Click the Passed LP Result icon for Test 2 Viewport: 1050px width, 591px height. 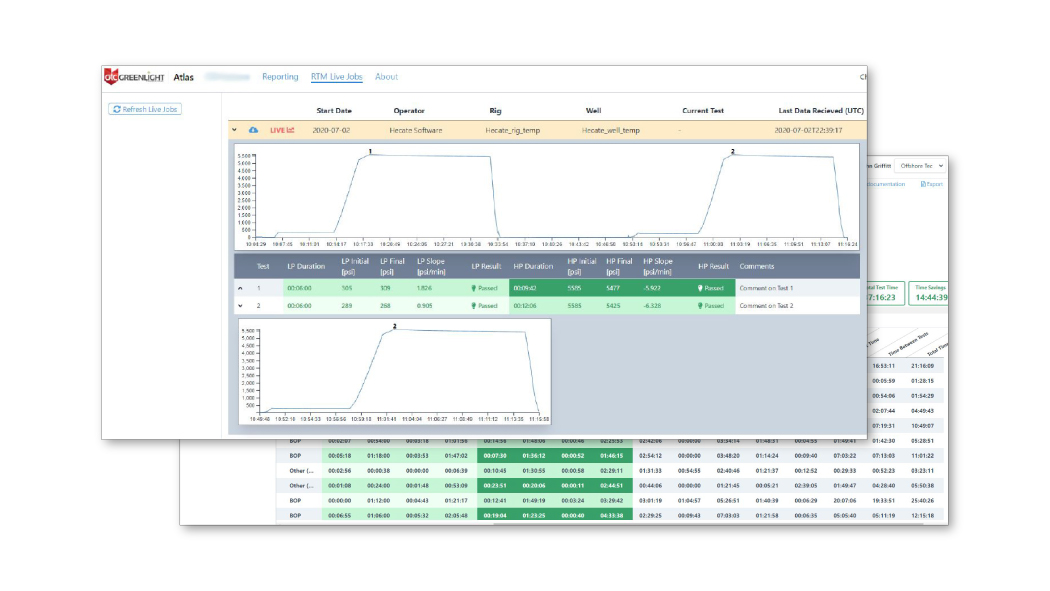click(x=475, y=306)
